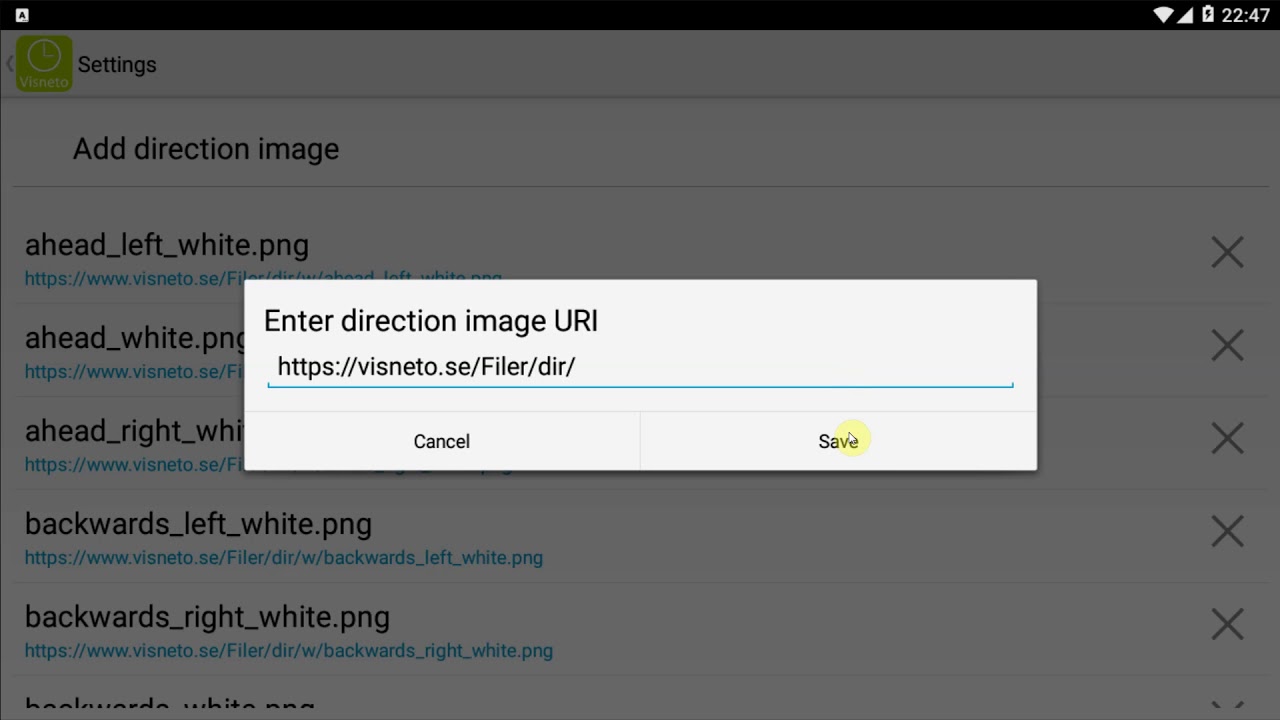
Task: Open Add direction image option
Action: tap(206, 149)
